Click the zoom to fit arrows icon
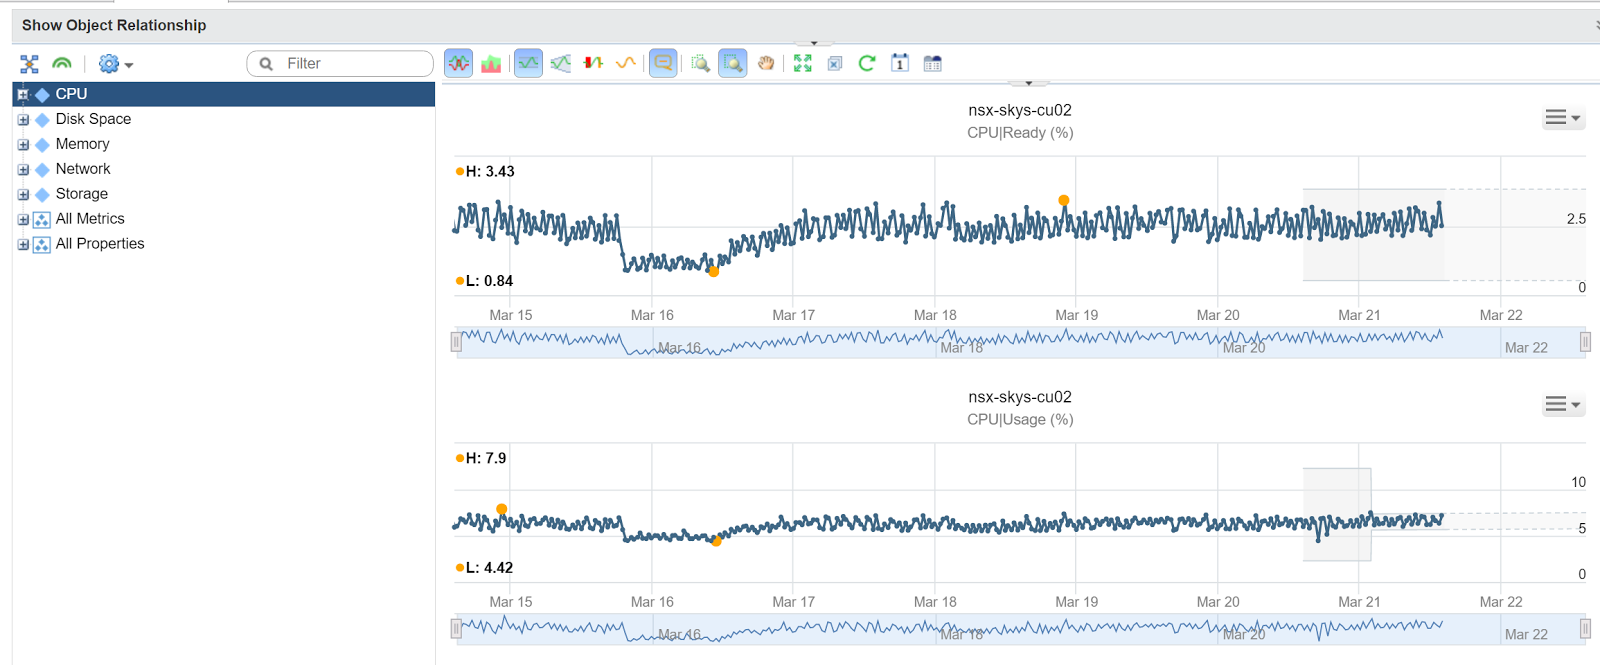The width and height of the screenshot is (1600, 665). [x=802, y=64]
